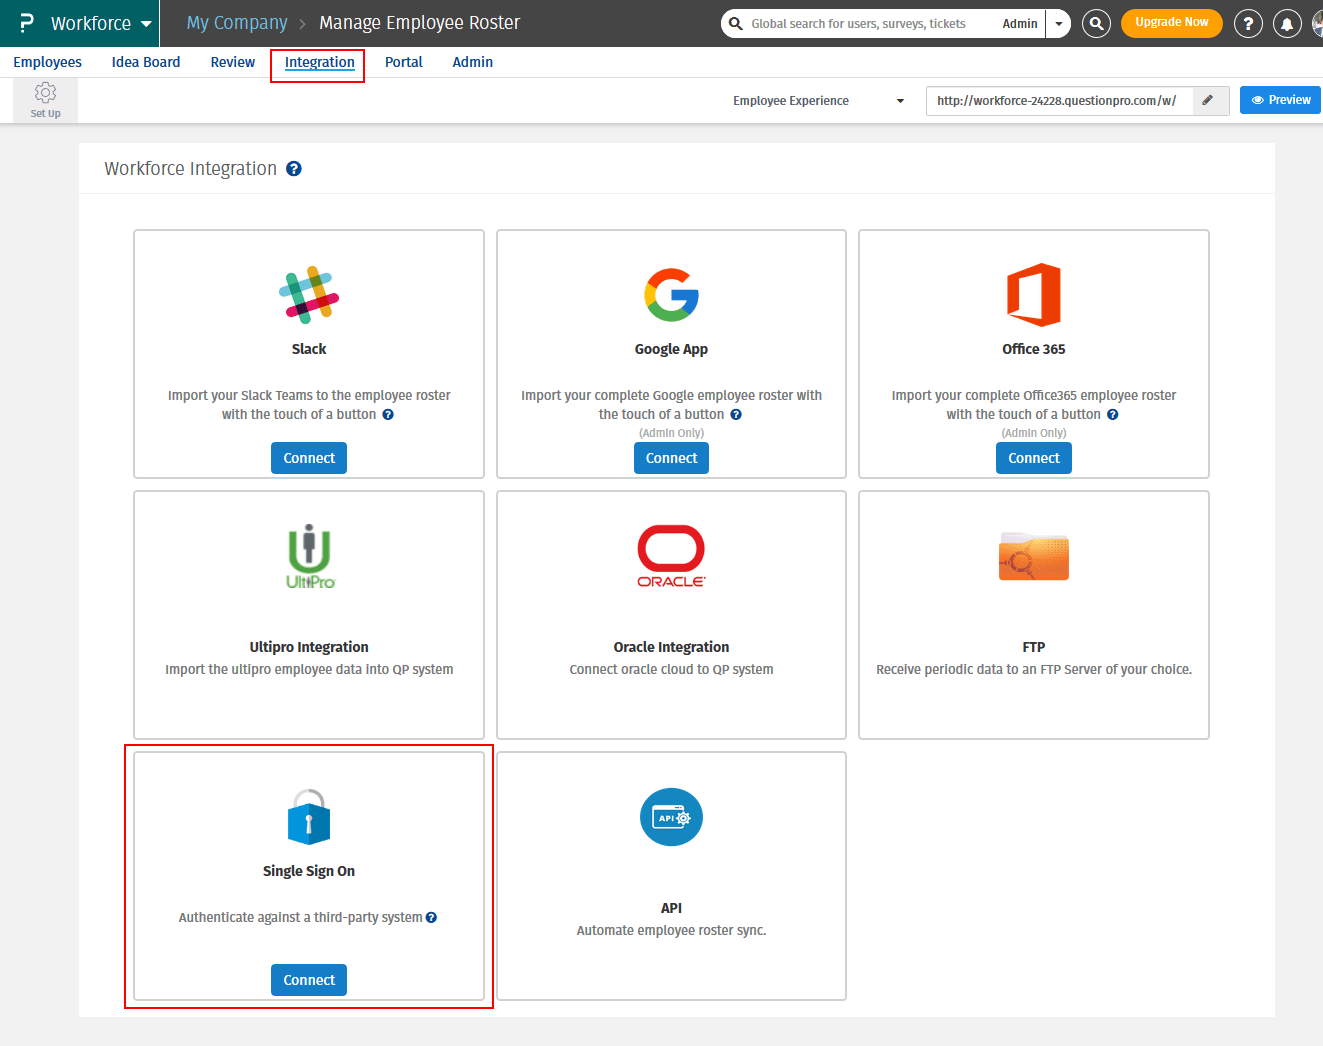Open the Workforce product switcher dropdown
1323x1046 pixels.
[102, 23]
